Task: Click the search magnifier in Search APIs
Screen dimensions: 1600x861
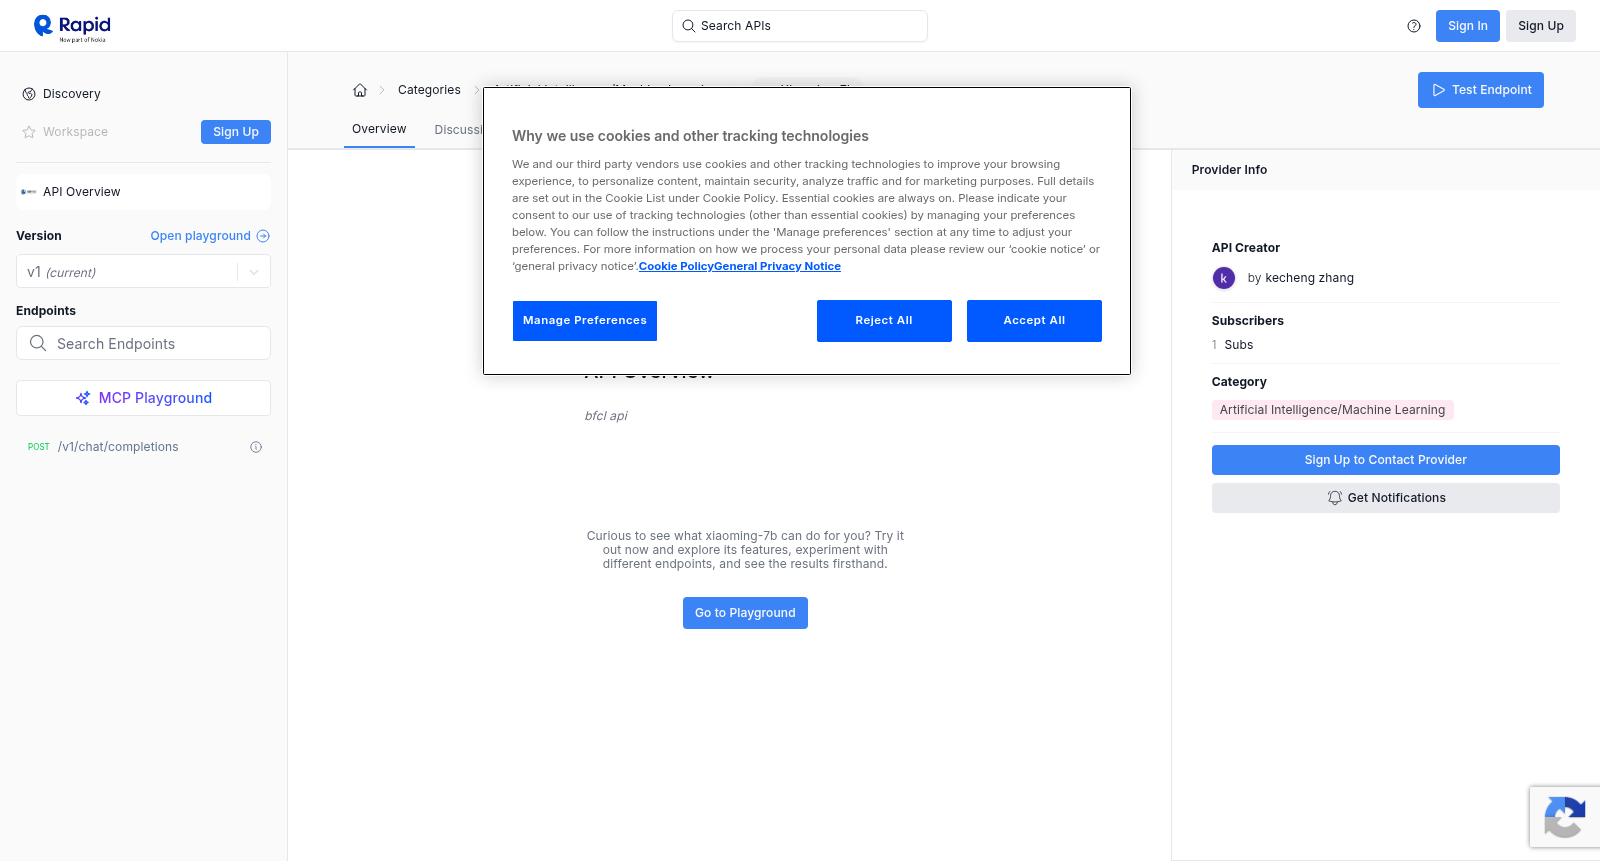Action: coord(688,26)
